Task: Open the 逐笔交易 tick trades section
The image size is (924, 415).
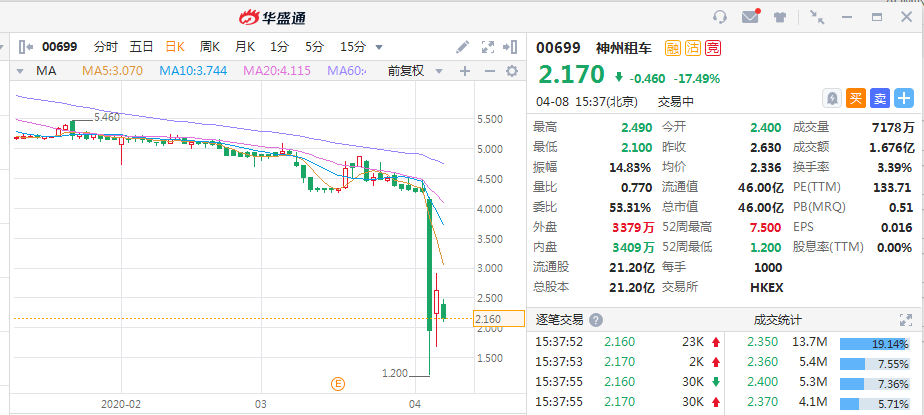Action: pos(559,320)
